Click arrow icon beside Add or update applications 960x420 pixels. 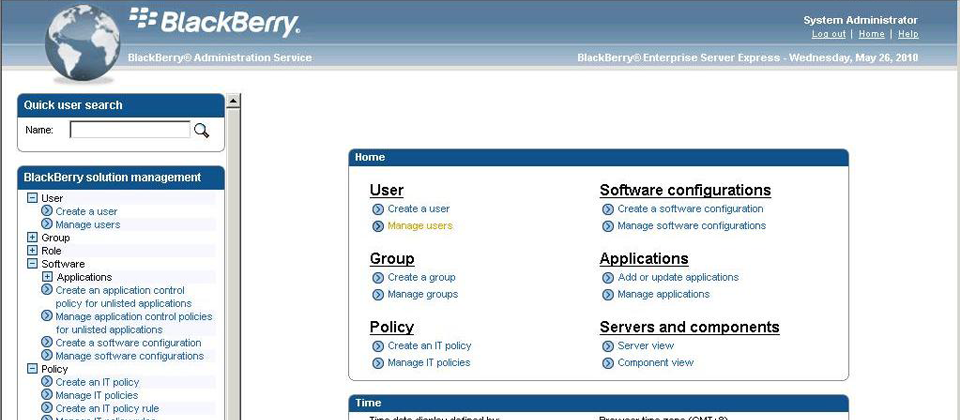608,278
